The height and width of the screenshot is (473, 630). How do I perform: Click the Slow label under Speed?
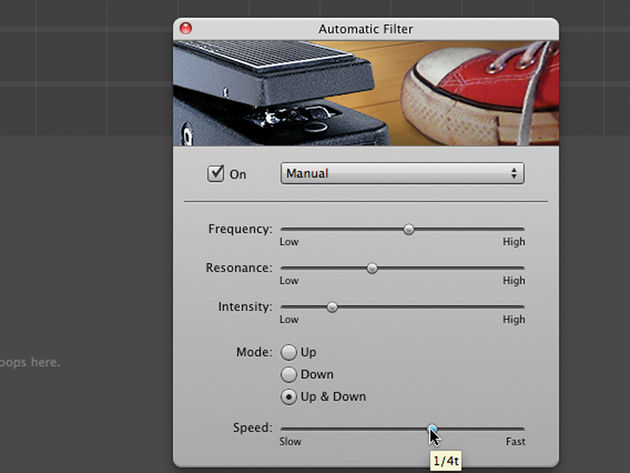(x=290, y=442)
